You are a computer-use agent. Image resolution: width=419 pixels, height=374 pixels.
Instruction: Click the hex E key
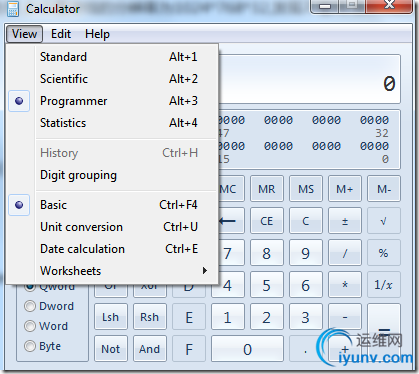click(x=189, y=317)
